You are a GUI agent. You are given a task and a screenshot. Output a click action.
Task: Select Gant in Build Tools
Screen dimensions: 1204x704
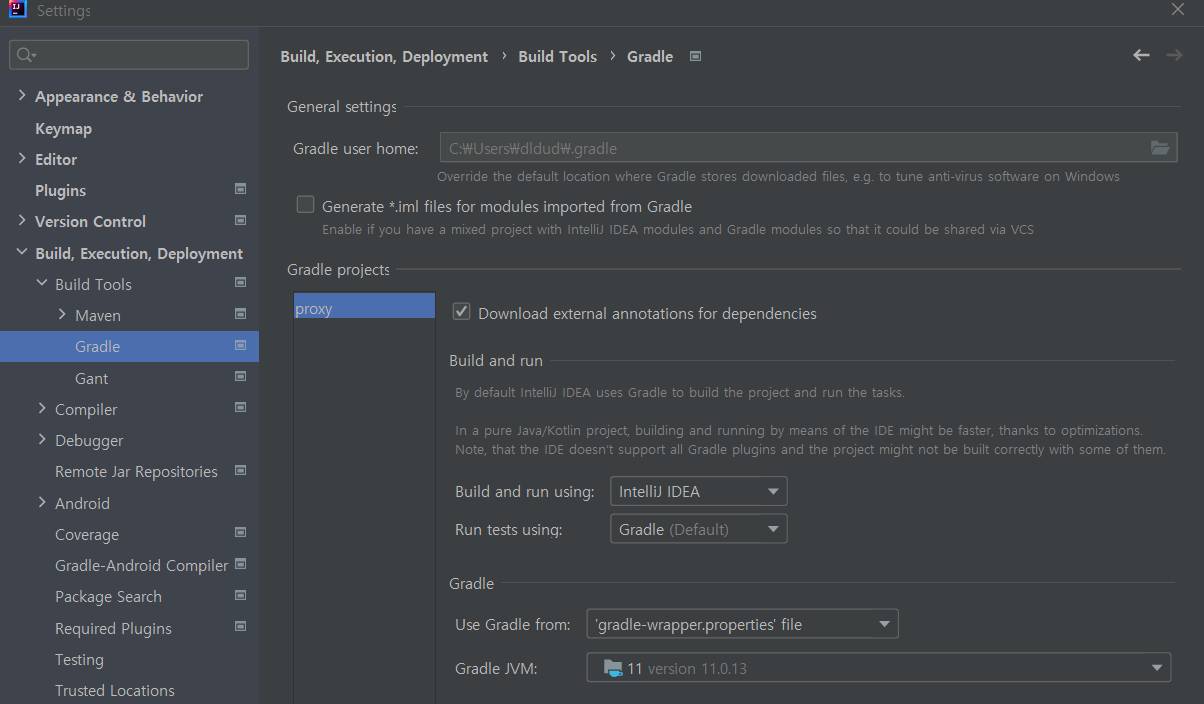tap(91, 378)
